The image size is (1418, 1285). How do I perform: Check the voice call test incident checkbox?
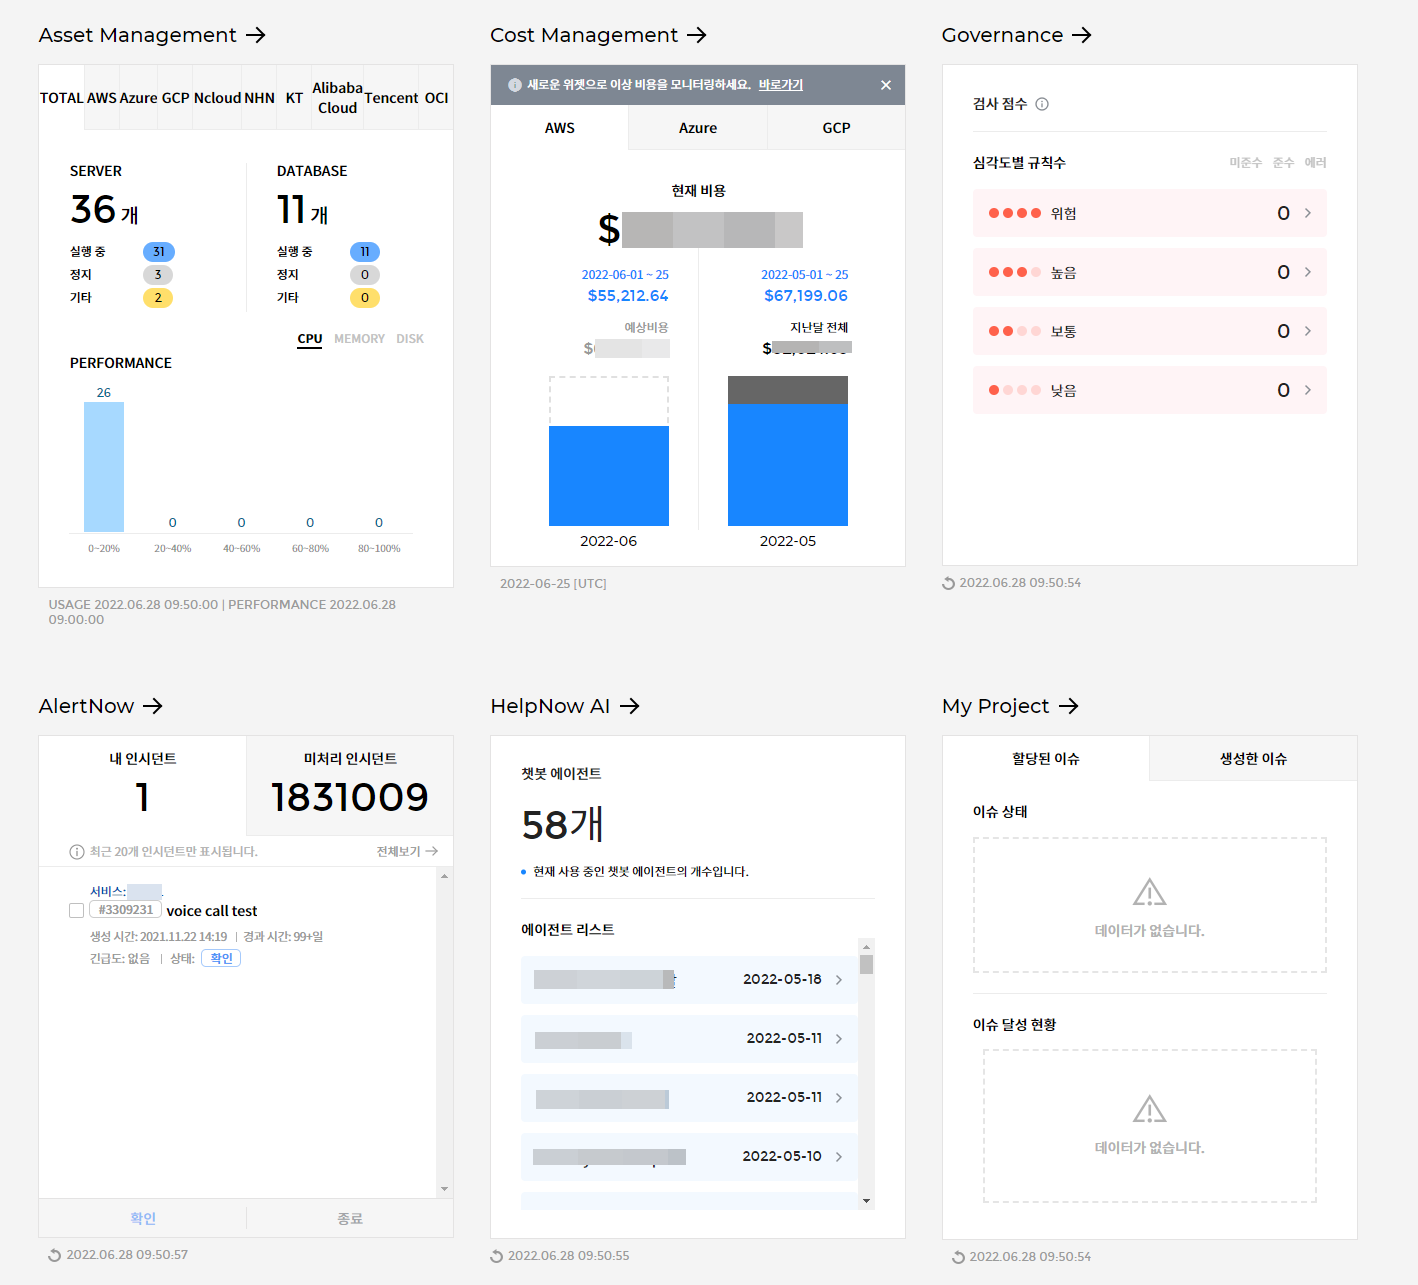coord(77,910)
